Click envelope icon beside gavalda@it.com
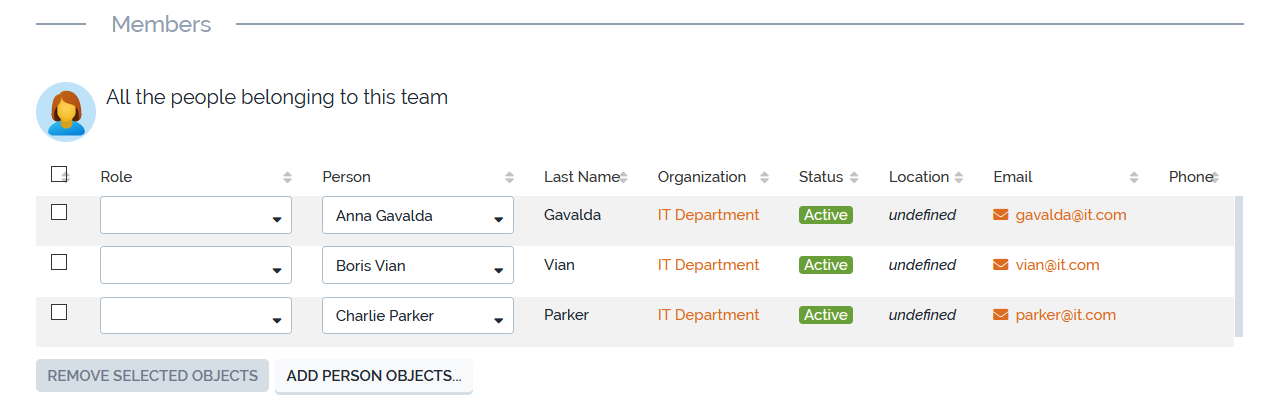This screenshot has height=413, width=1266. (x=1000, y=215)
